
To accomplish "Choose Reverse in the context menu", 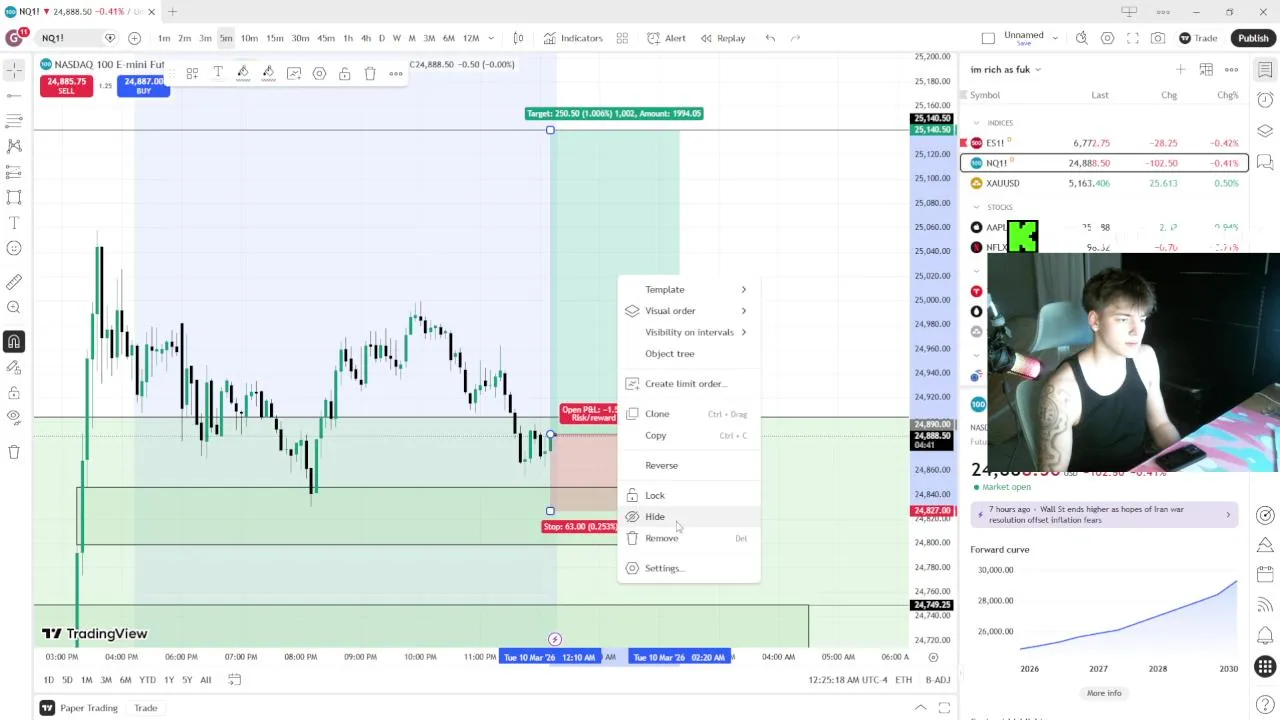I will 689,465.
